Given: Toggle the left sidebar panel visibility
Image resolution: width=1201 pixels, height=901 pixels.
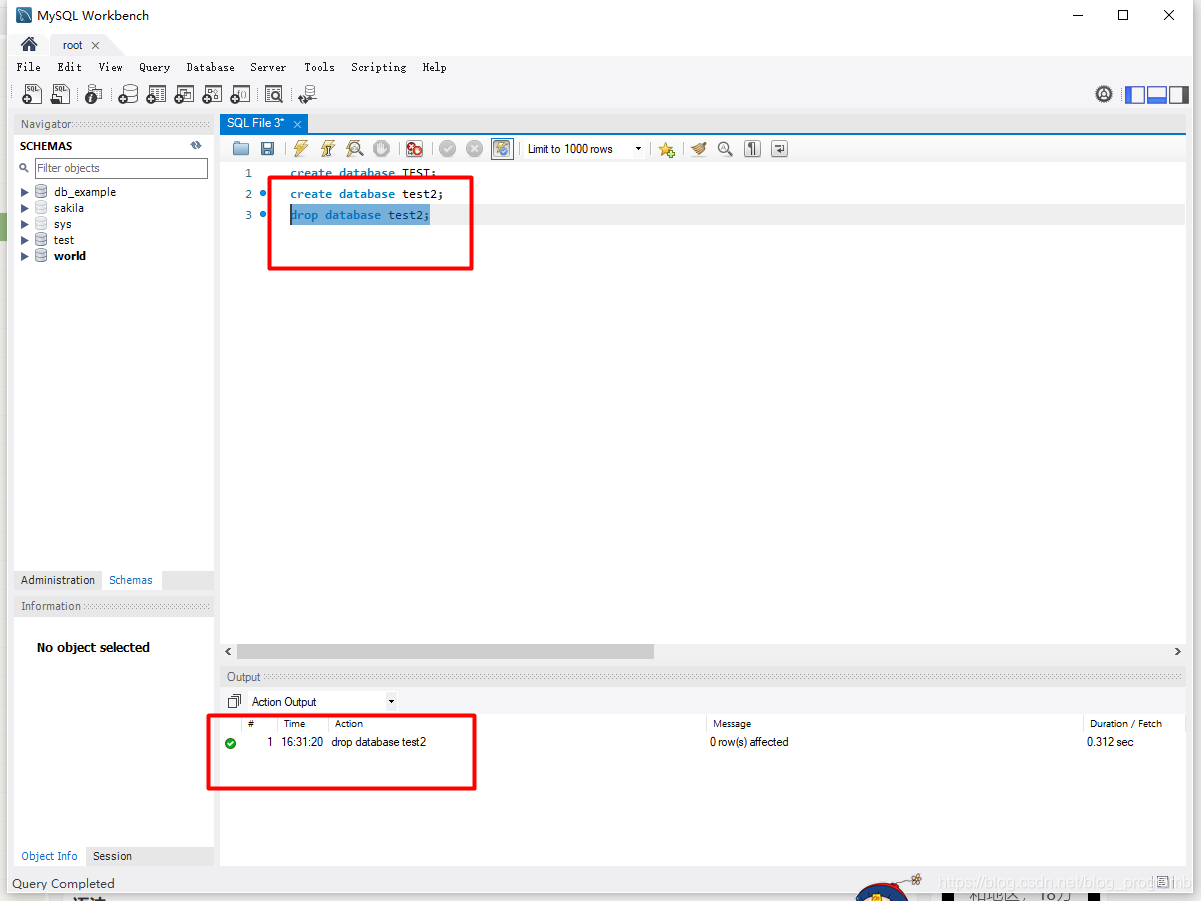Looking at the screenshot, I should click(x=1135, y=95).
